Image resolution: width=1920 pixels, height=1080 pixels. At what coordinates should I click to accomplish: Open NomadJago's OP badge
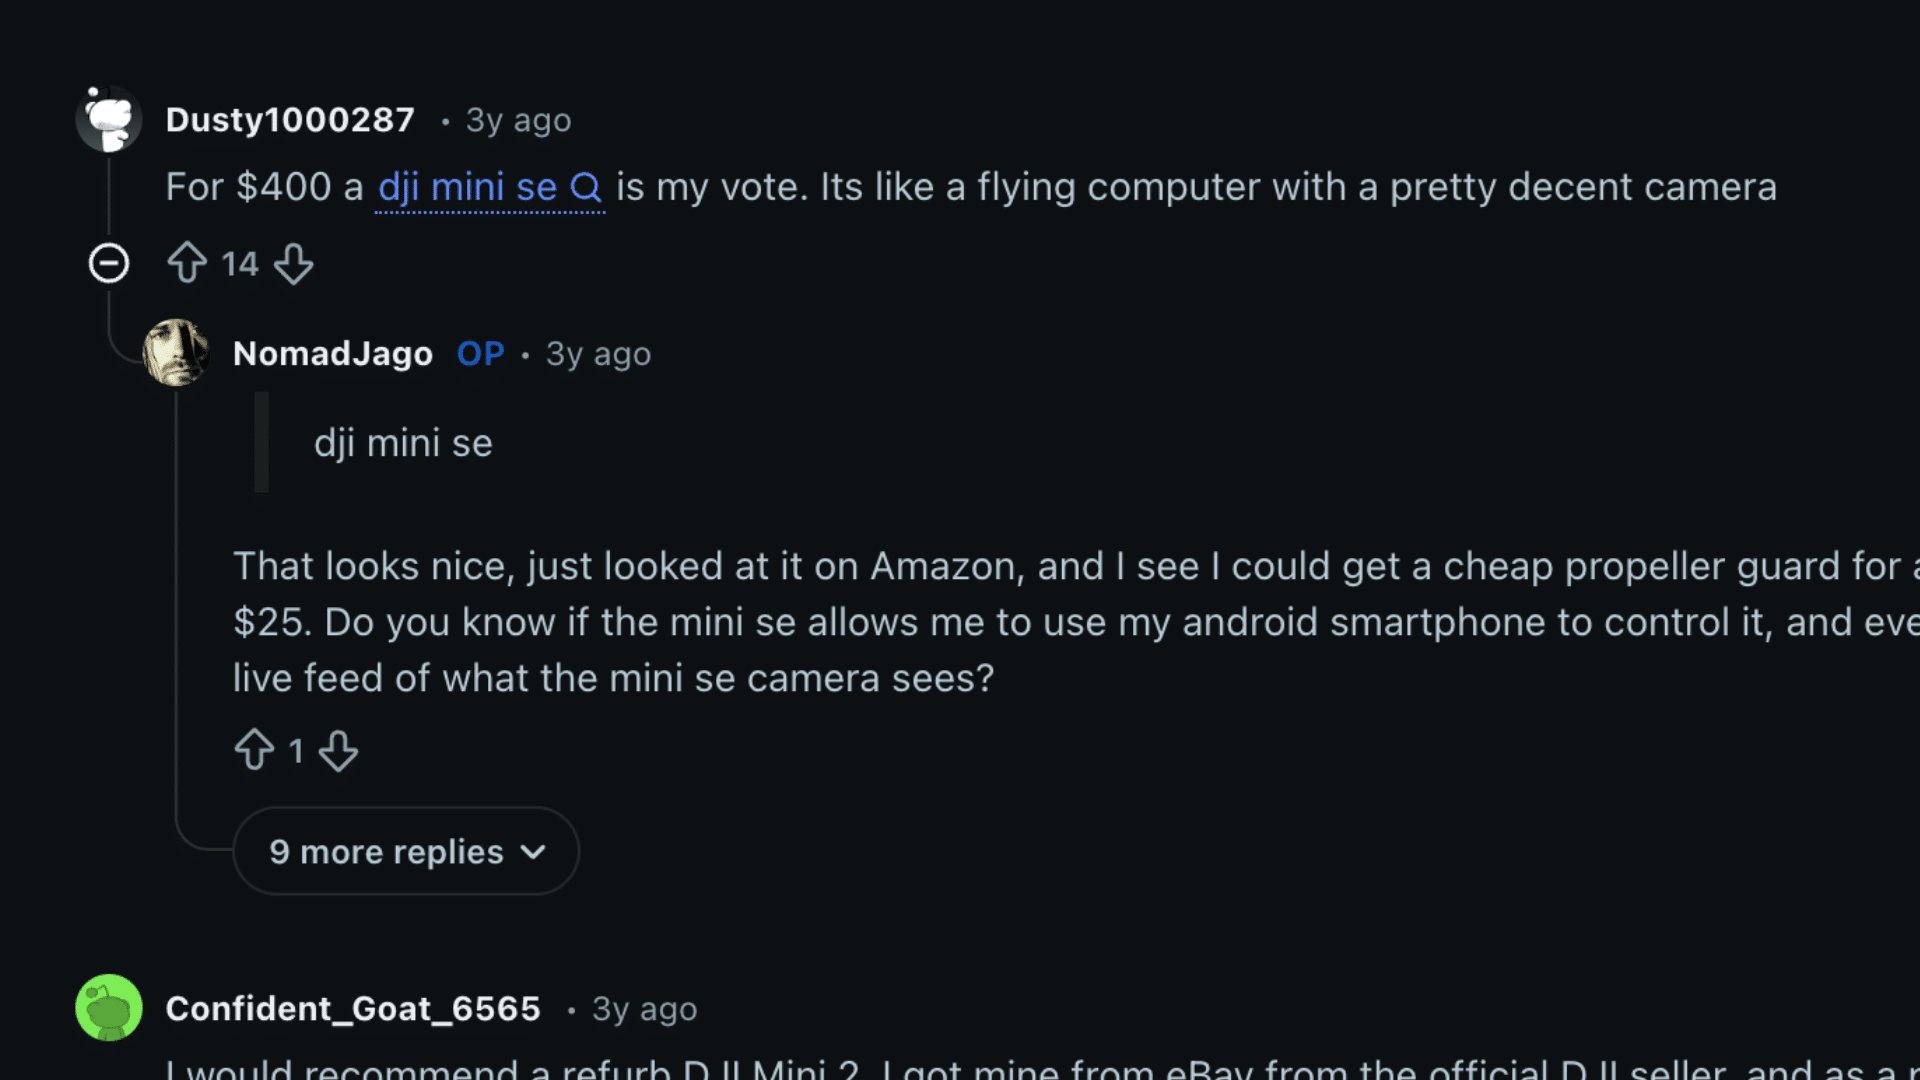(x=480, y=353)
